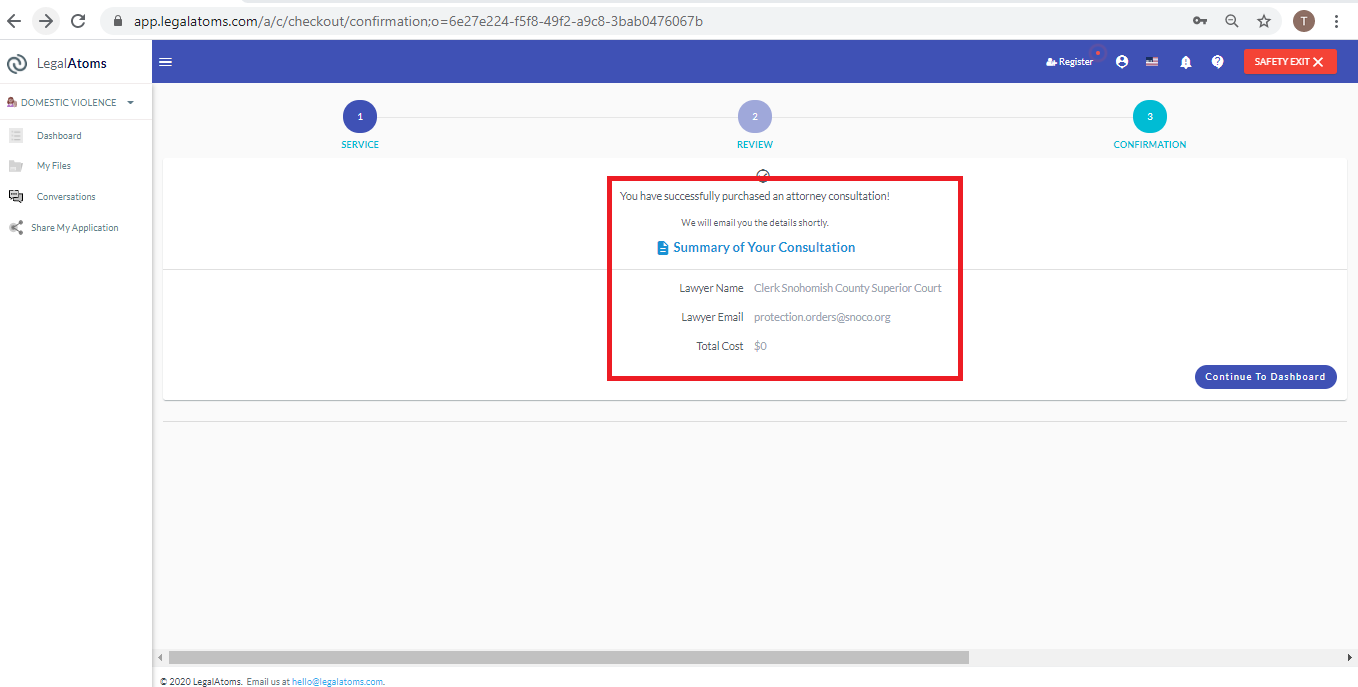Click the hello@legalatoms.com email link
Screen dimensions: 1358x687
[337, 682]
